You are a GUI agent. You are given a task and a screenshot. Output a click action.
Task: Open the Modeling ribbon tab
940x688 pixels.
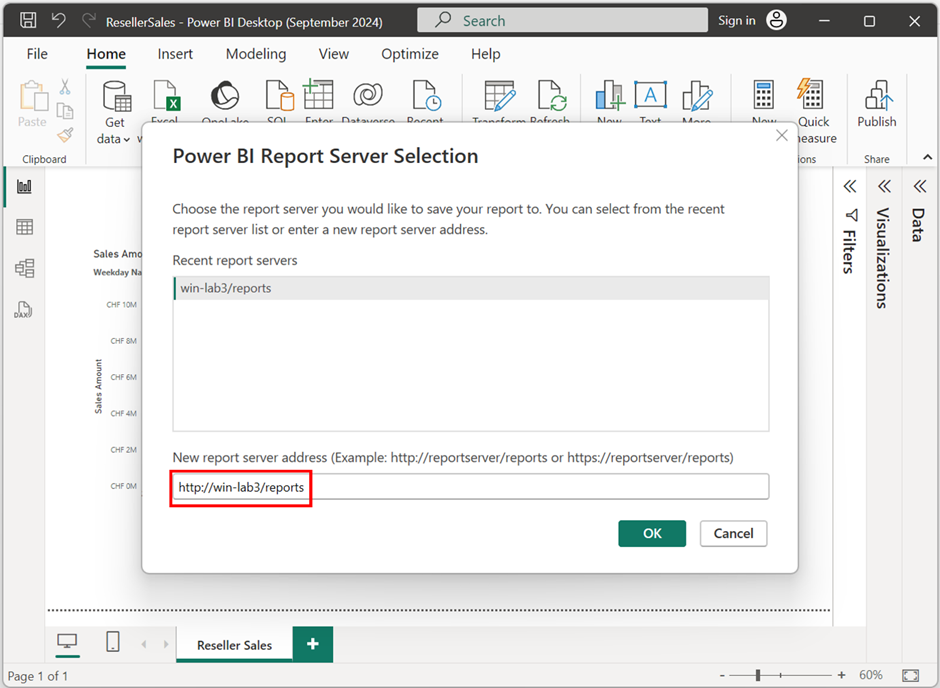[x=256, y=54]
